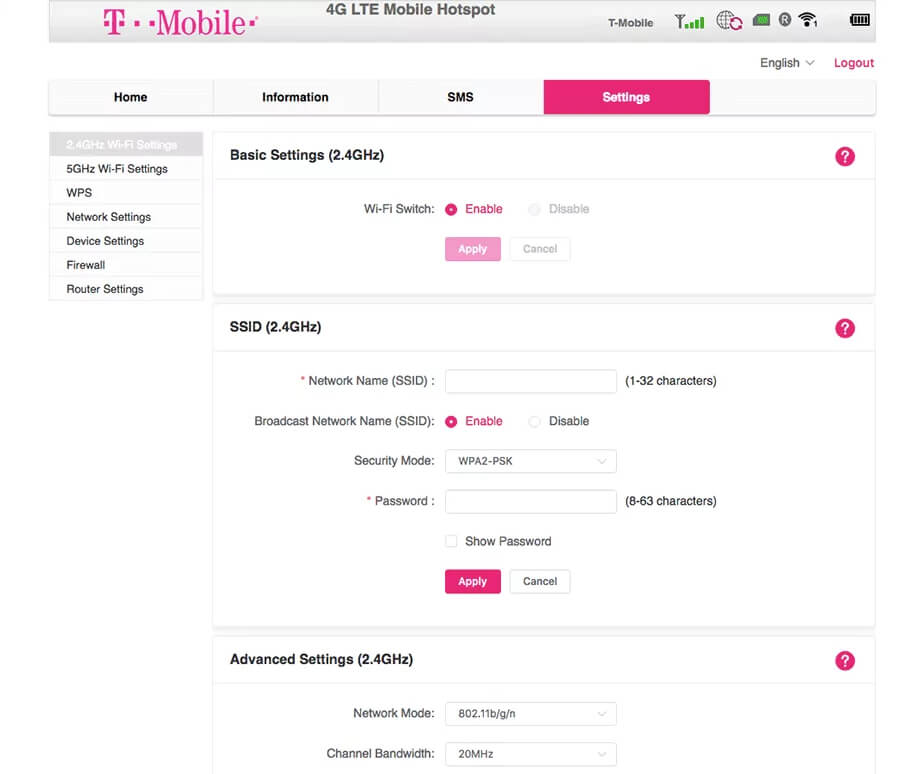Expand the Network Mode dropdown
This screenshot has height=774, width=919.
point(530,714)
